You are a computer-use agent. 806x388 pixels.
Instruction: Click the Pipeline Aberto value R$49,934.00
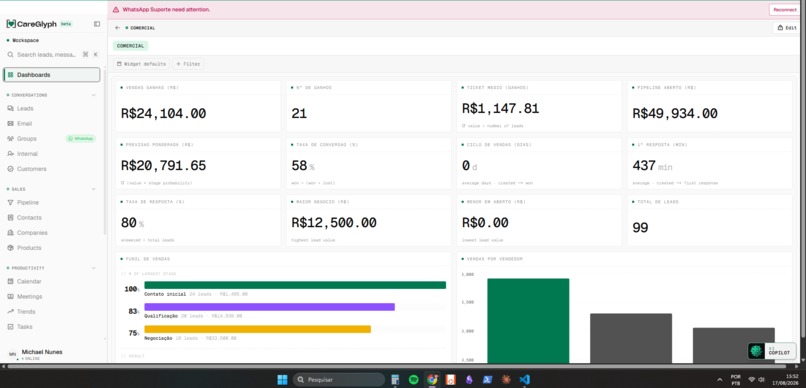coord(675,114)
